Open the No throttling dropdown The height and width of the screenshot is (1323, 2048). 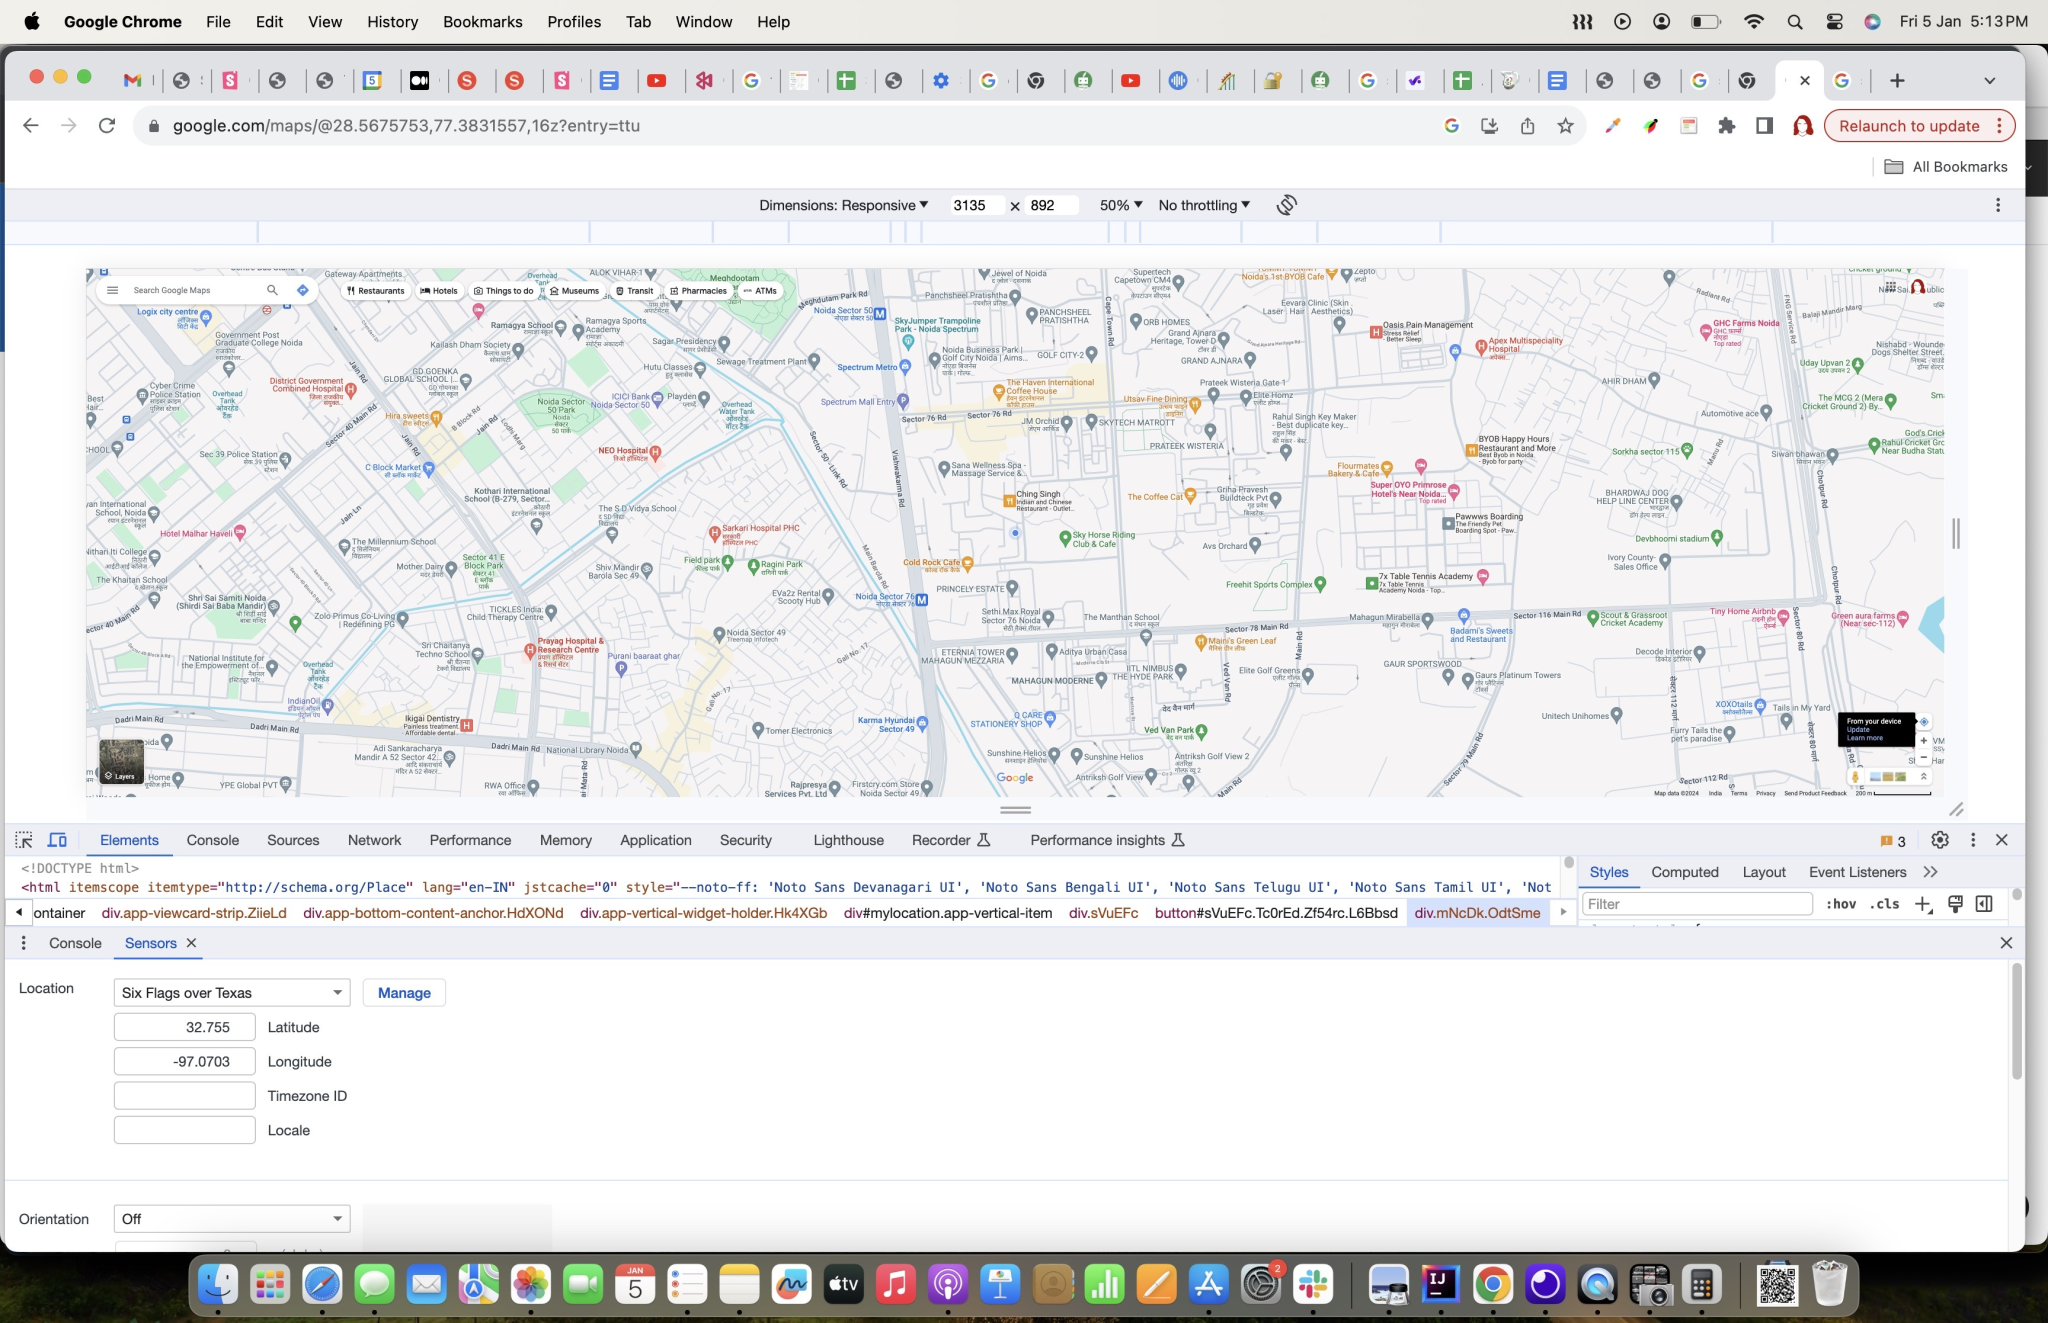[1204, 205]
